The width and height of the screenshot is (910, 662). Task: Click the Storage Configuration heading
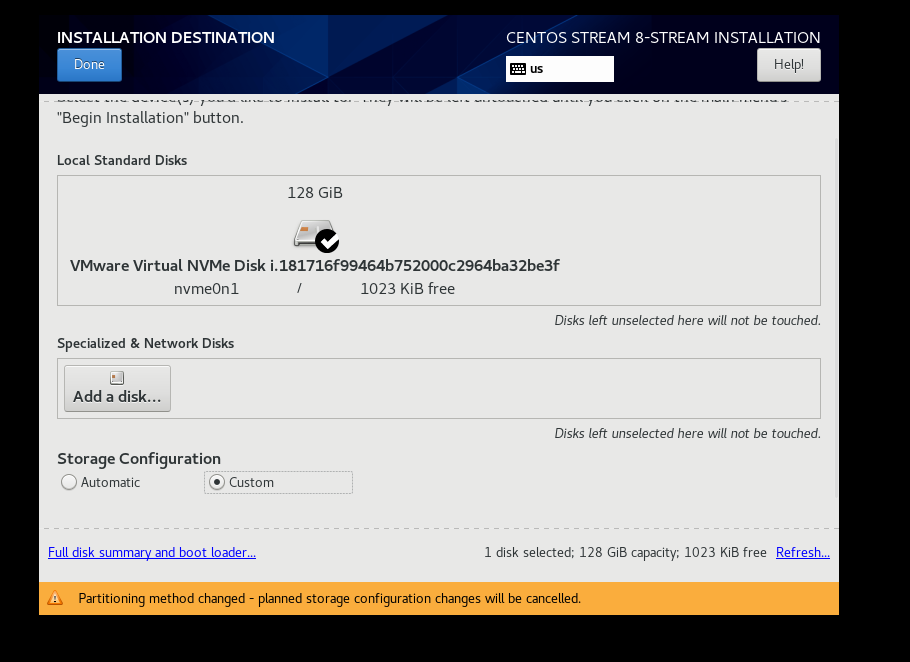pos(139,458)
